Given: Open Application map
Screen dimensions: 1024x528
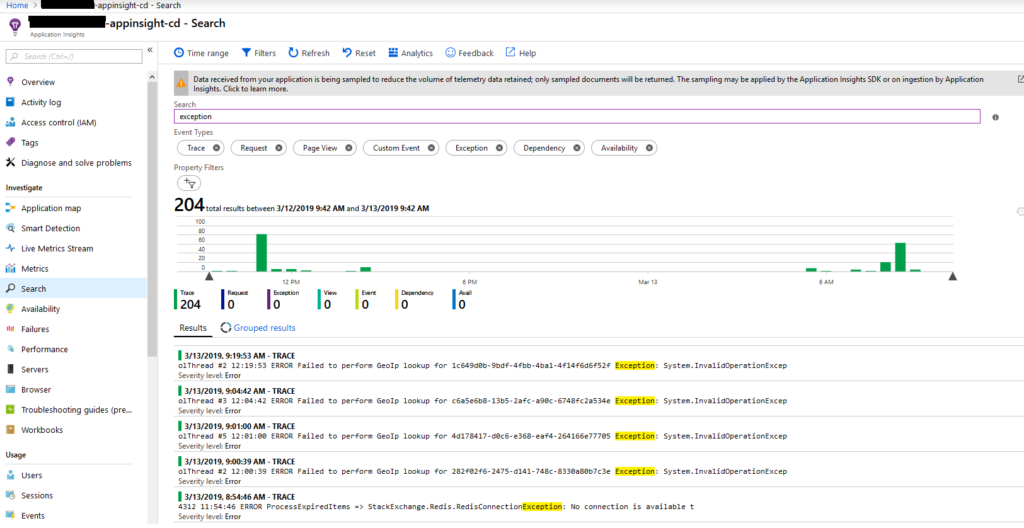Looking at the screenshot, I should [51, 208].
